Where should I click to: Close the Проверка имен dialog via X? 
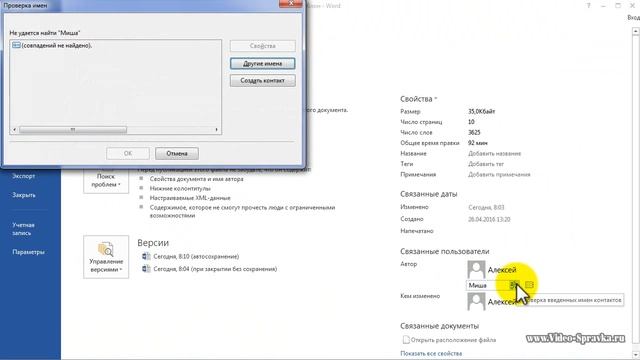coord(291,3)
